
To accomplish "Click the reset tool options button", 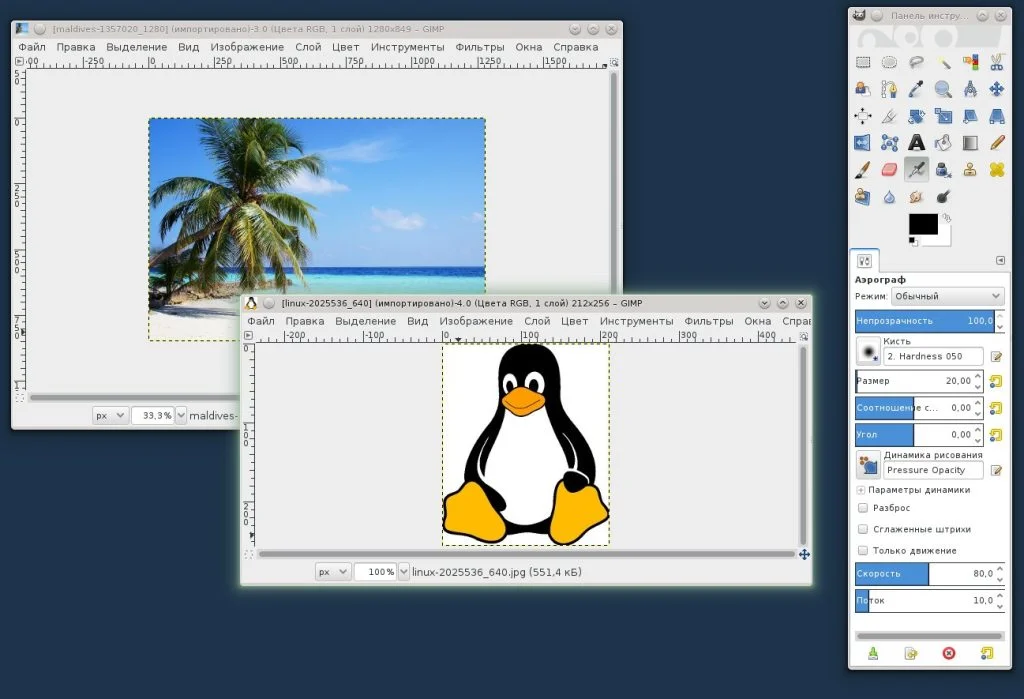I will pyautogui.click(x=986, y=653).
